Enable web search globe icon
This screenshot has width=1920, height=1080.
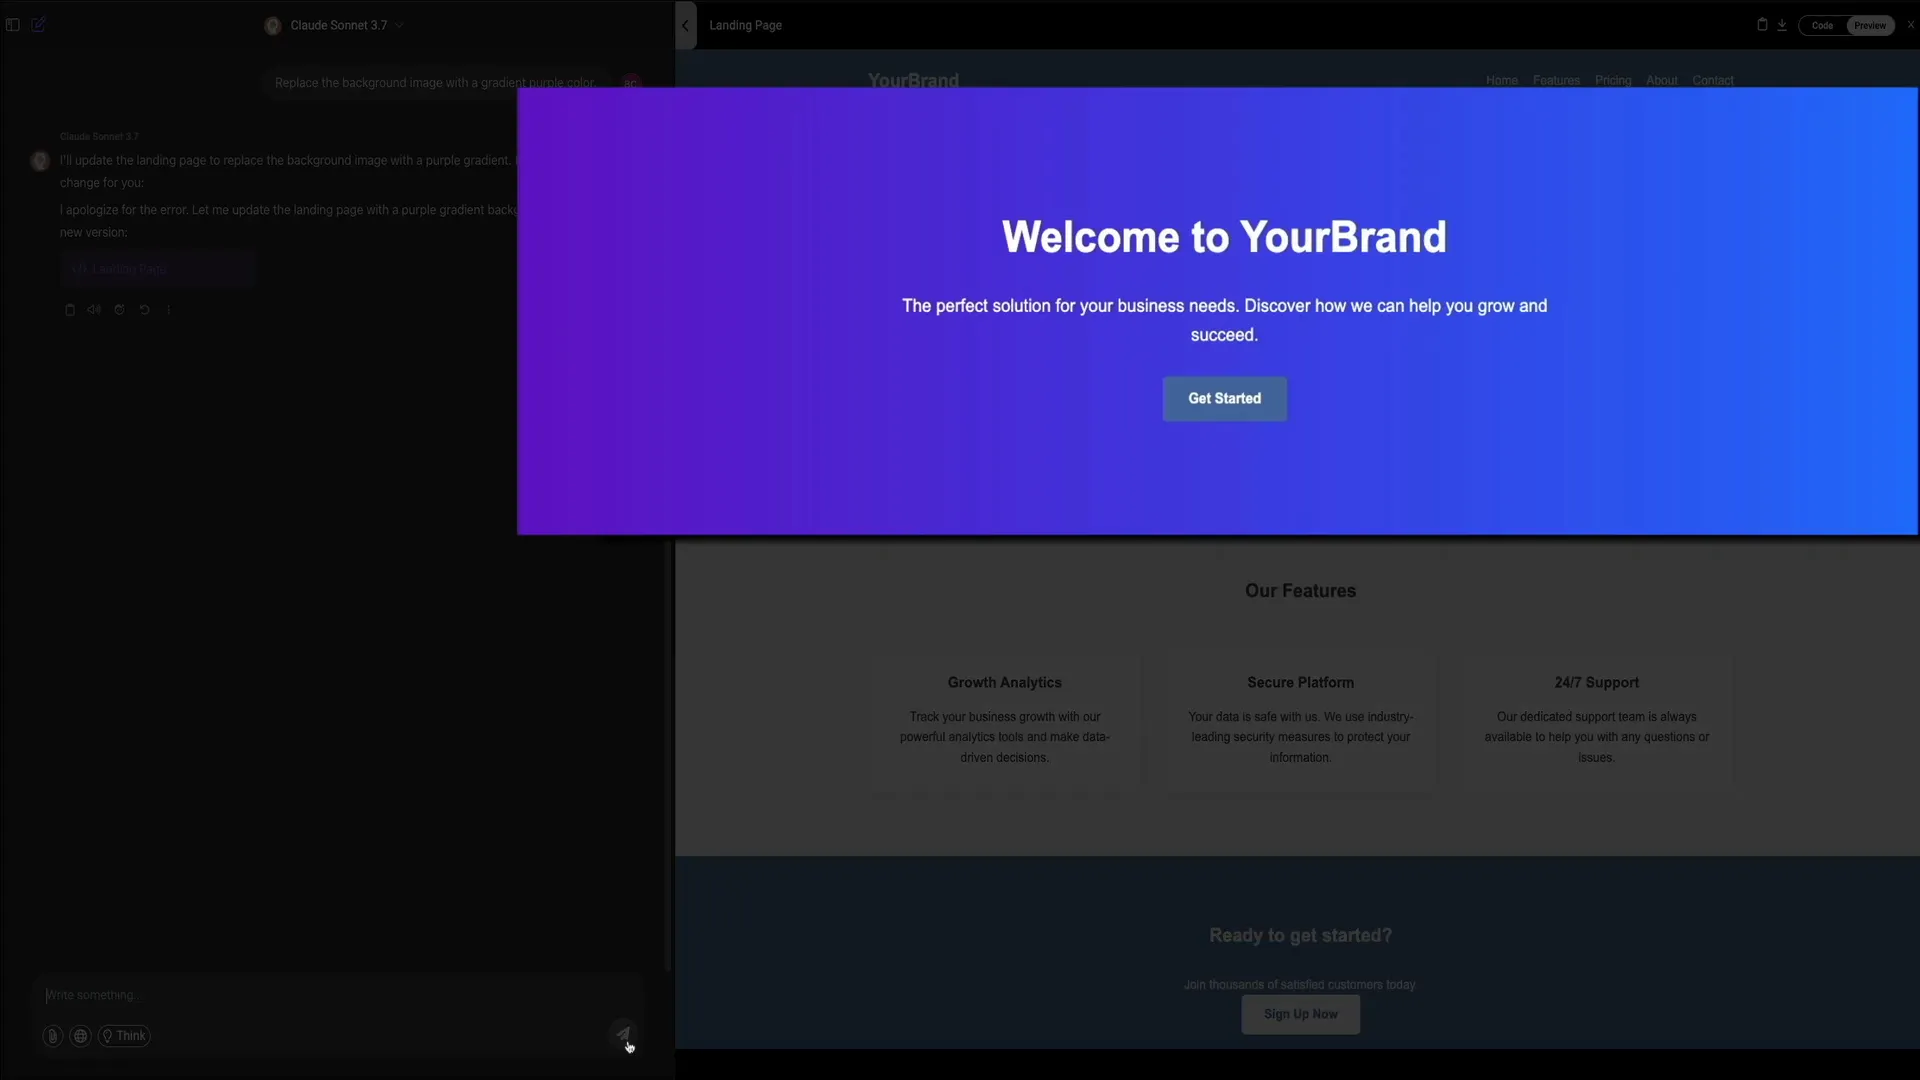coord(81,1036)
